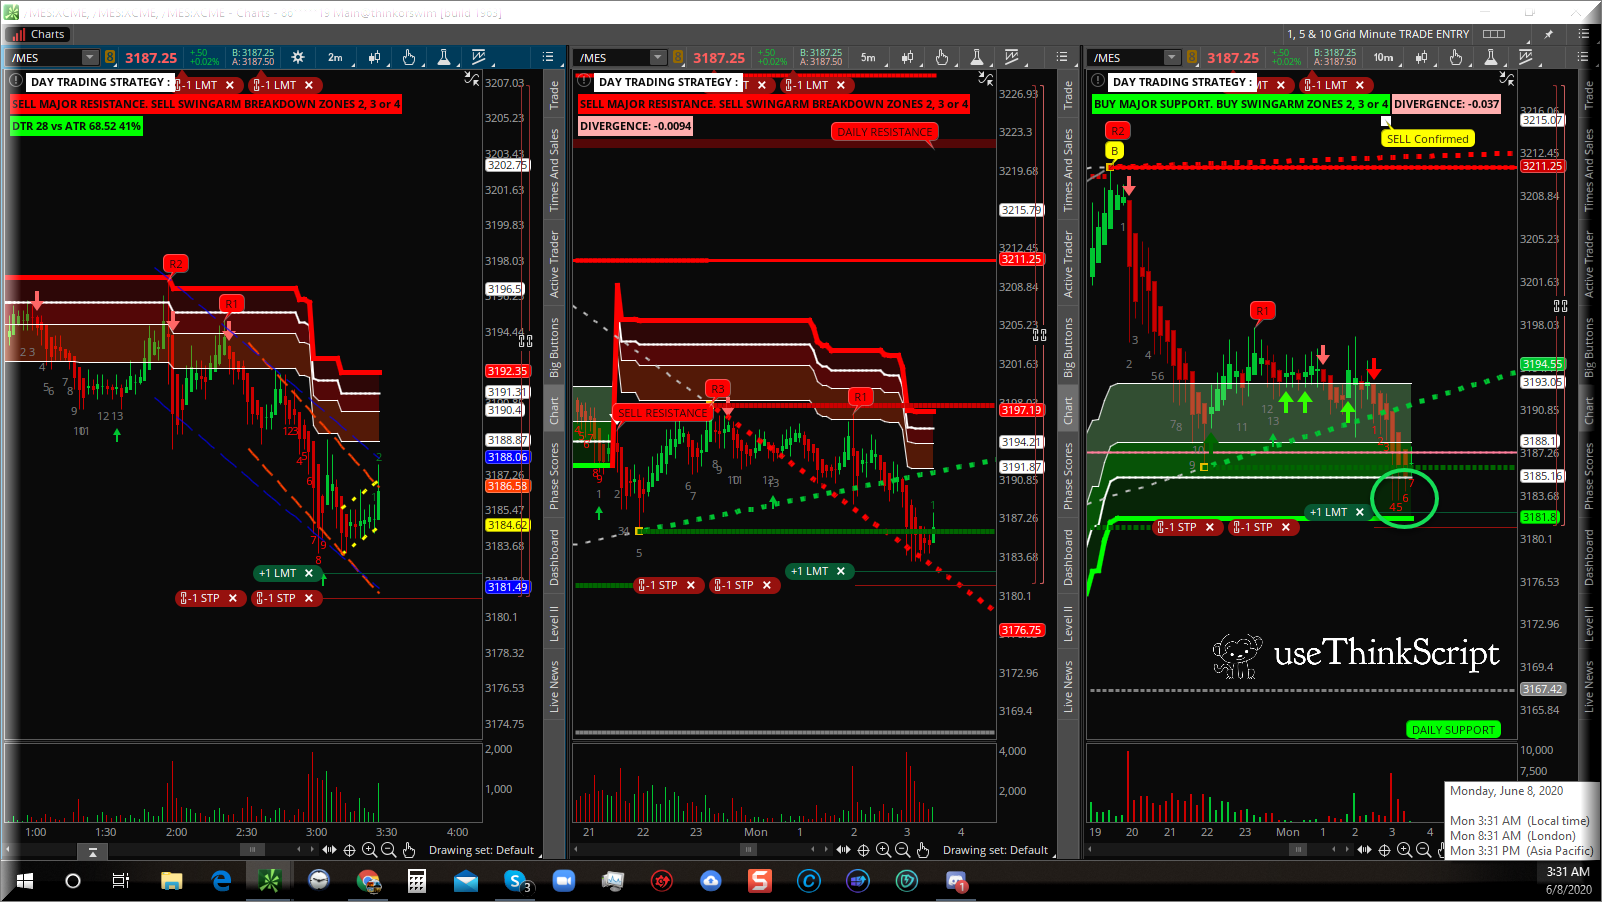Cancel second -1 STP order on middle chart
This screenshot has height=902, width=1602.
coord(767,585)
